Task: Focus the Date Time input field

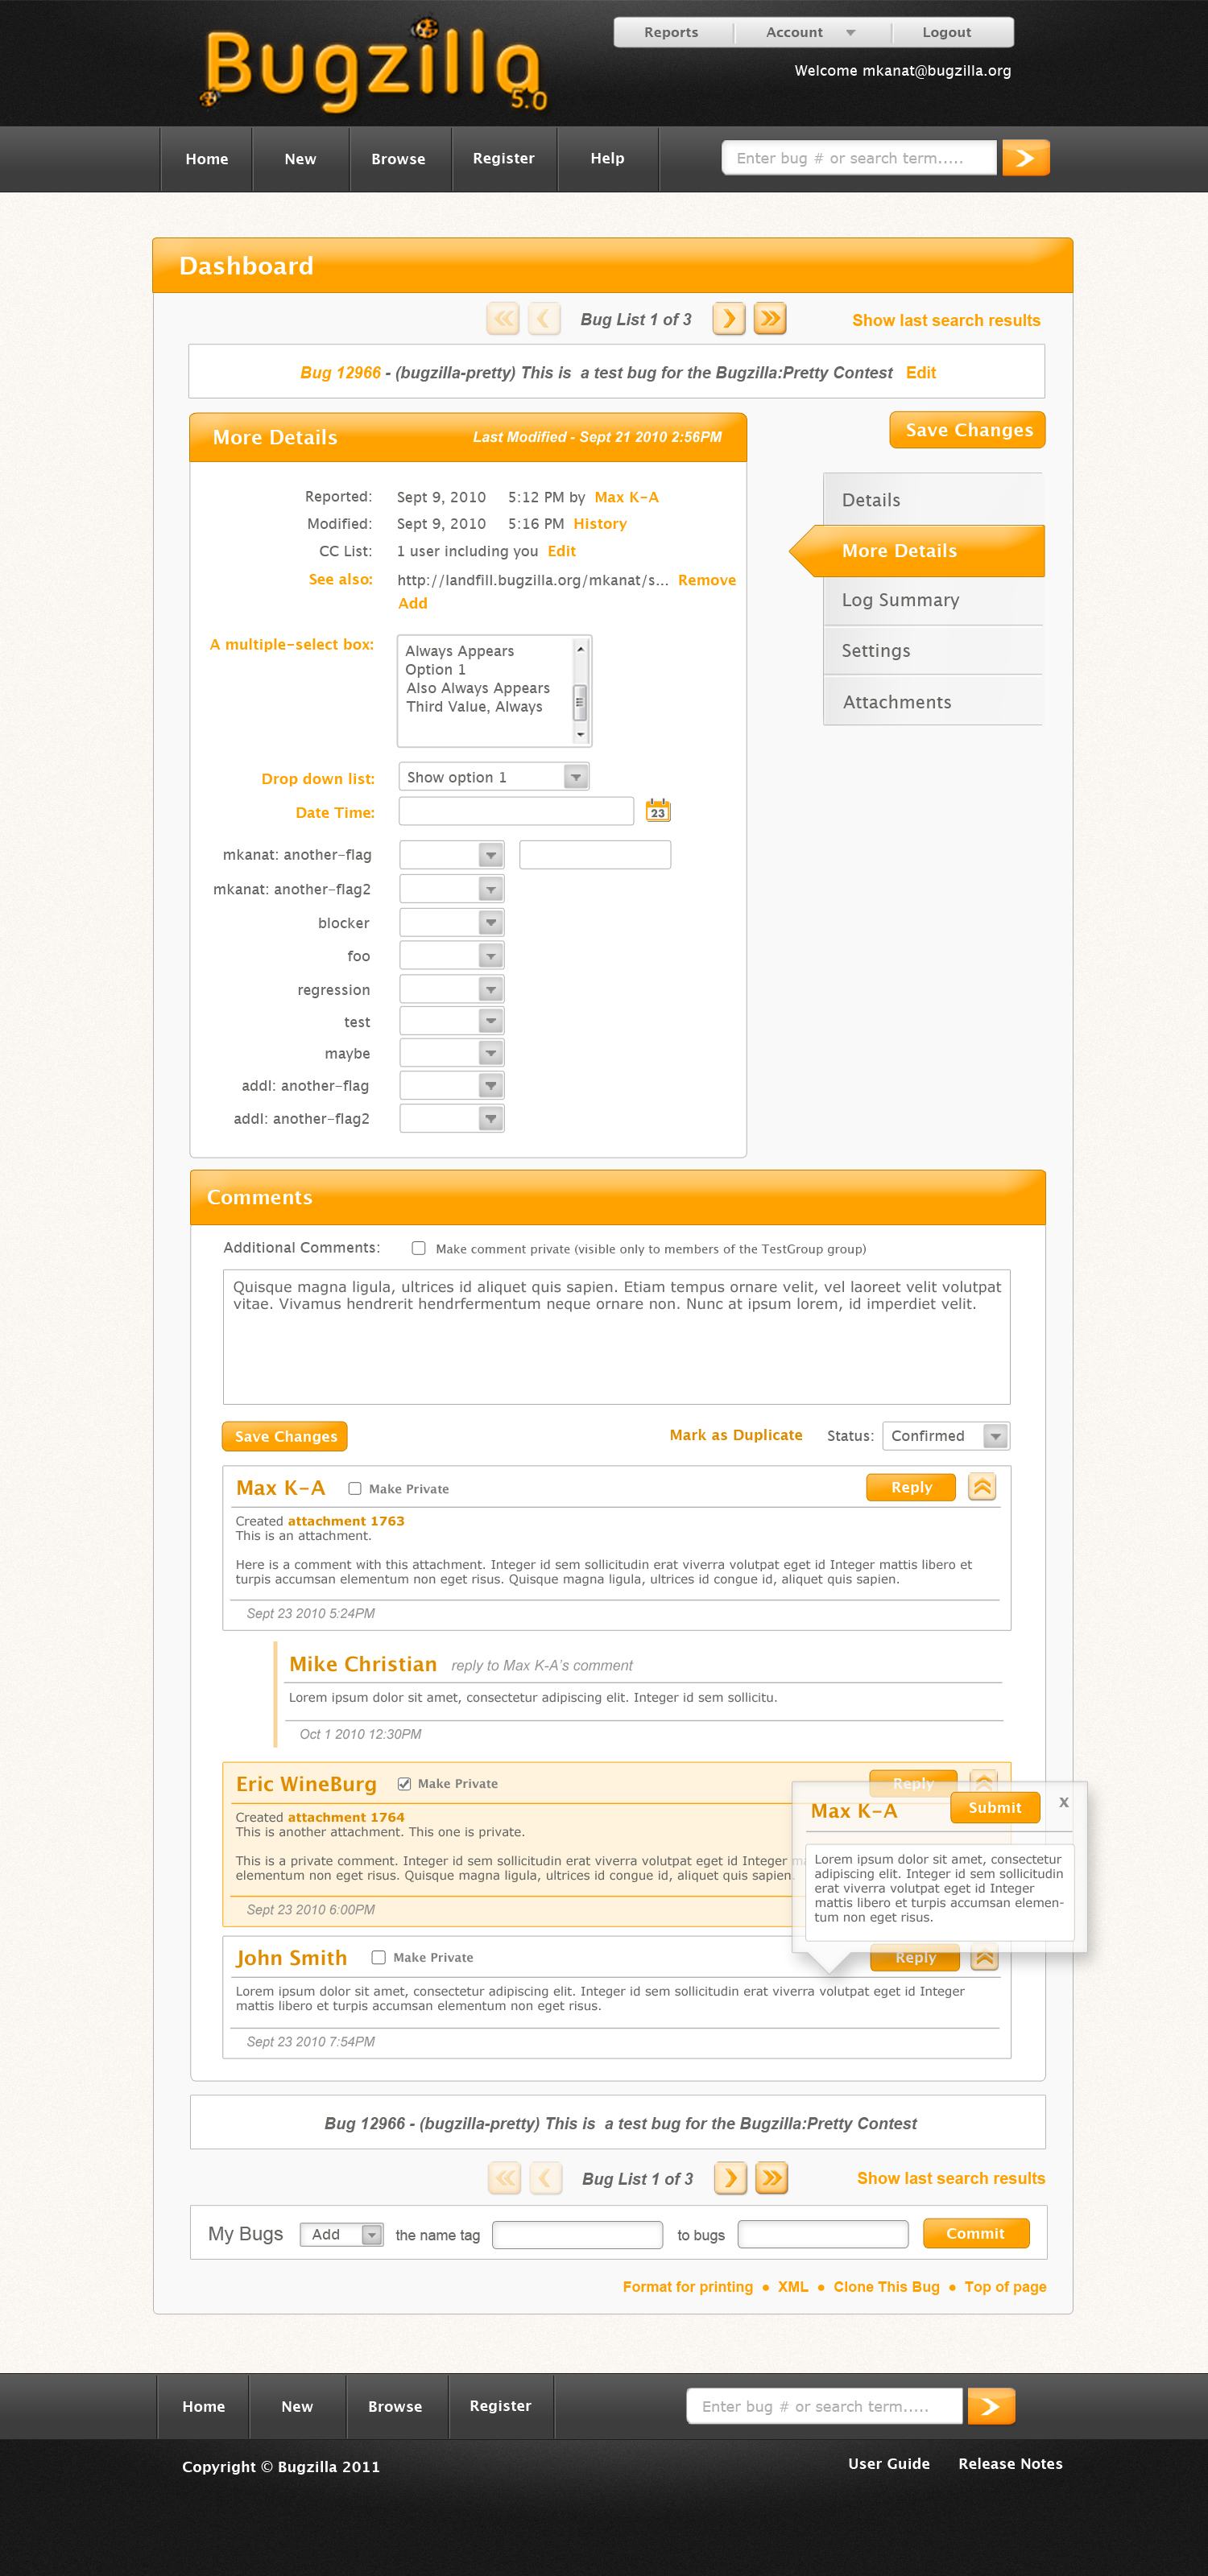Action: click(516, 811)
